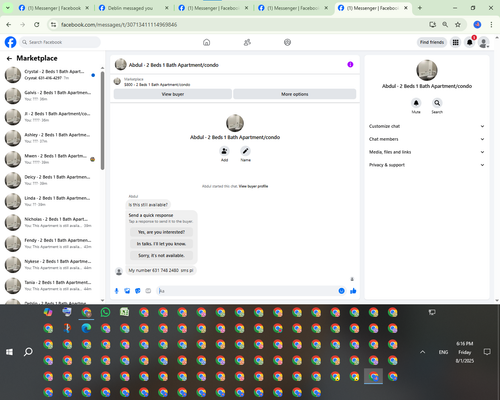
Task: Open the Linda conversation in the list
Action: 50,201
